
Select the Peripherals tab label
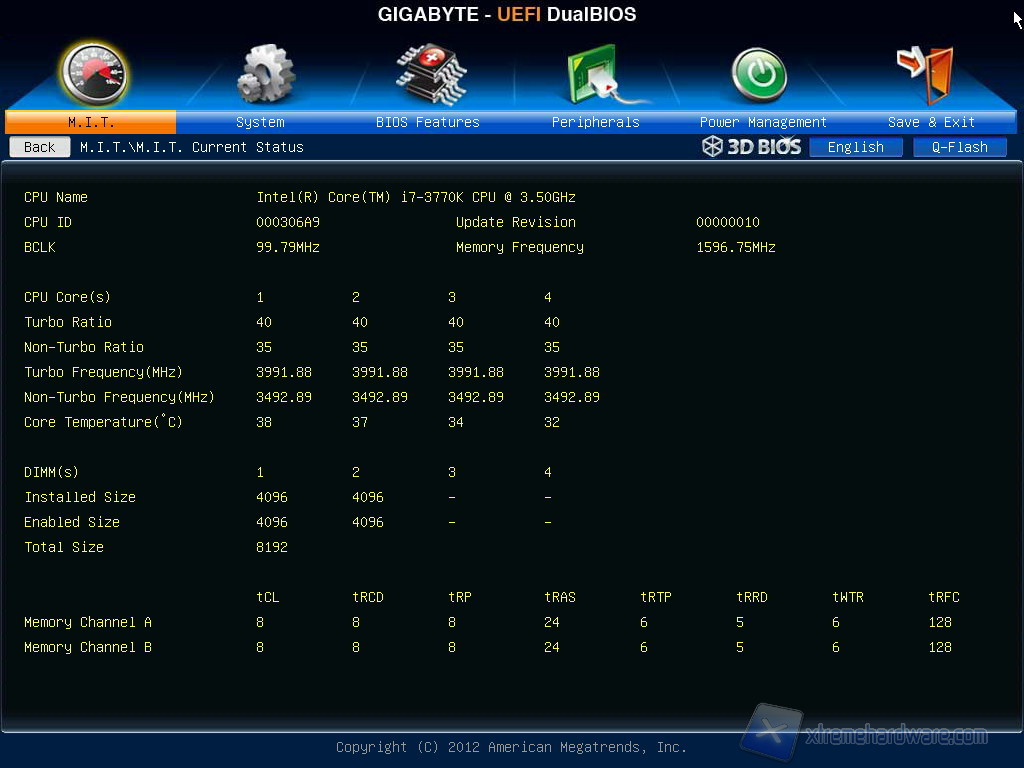coord(595,122)
